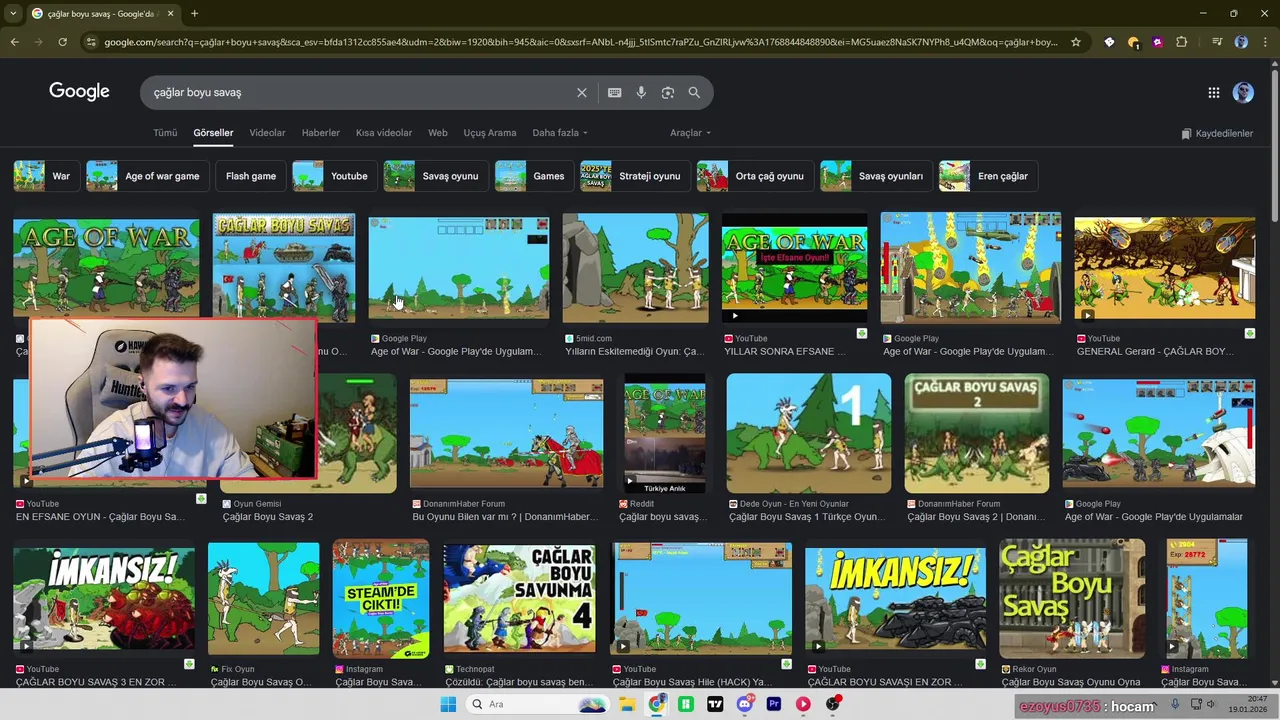Open the Chrome three-dot menu
This screenshot has width=1280, height=720.
[x=1266, y=42]
